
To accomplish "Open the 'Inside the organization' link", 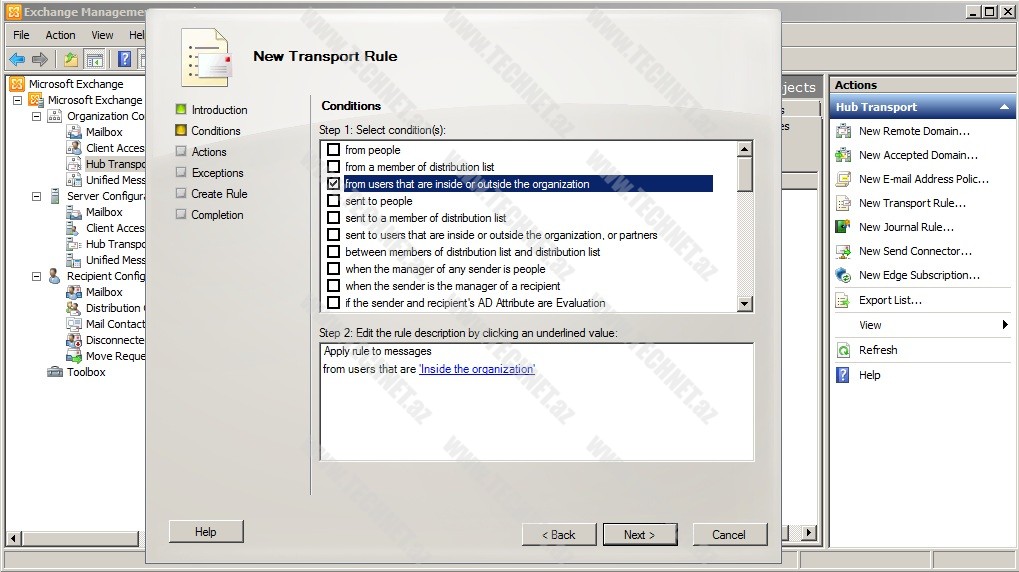I will [477, 369].
